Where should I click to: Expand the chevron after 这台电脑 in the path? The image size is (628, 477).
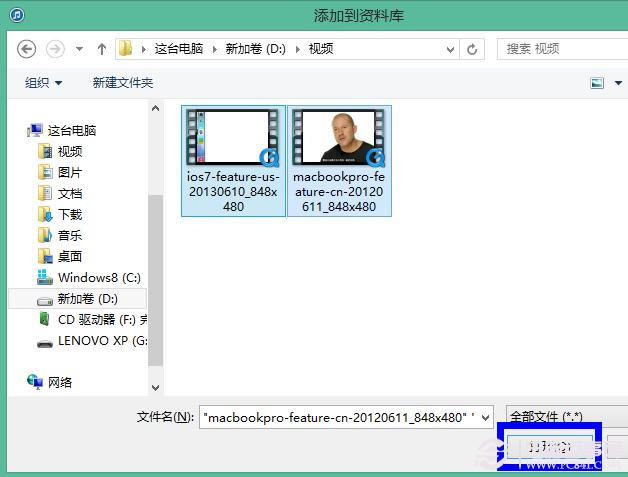pyautogui.click(x=215, y=49)
